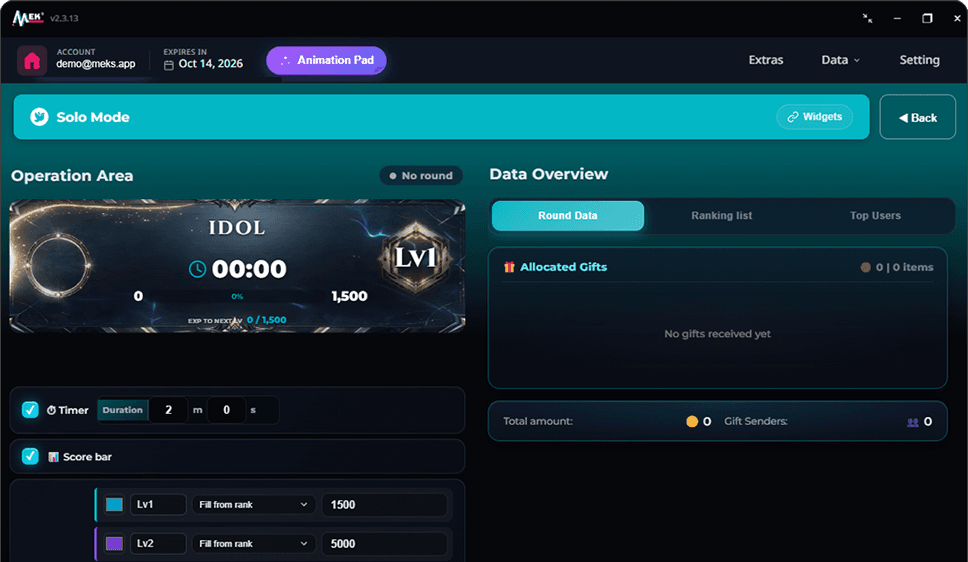Click the Oct 14, 2026 expiry date
Image resolution: width=968 pixels, height=562 pixels.
click(211, 64)
